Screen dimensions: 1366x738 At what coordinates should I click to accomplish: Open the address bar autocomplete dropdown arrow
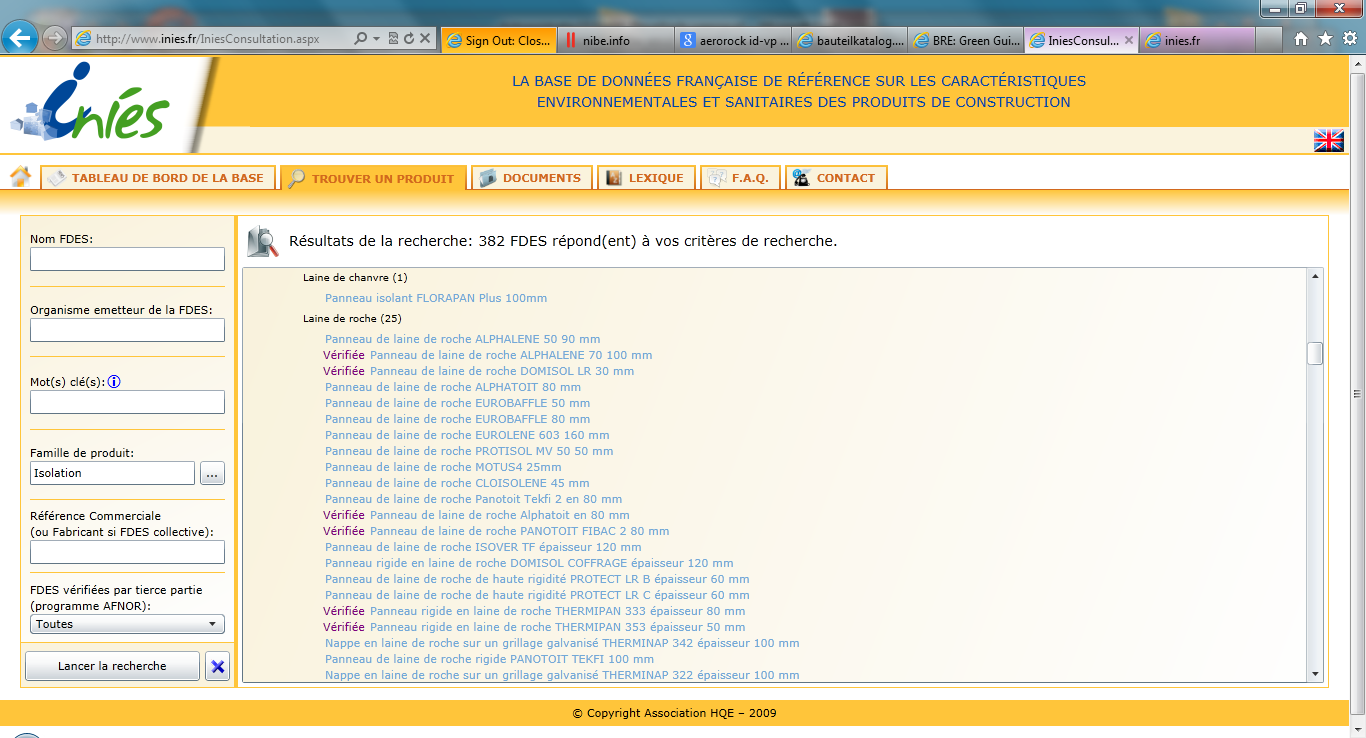tap(376, 39)
